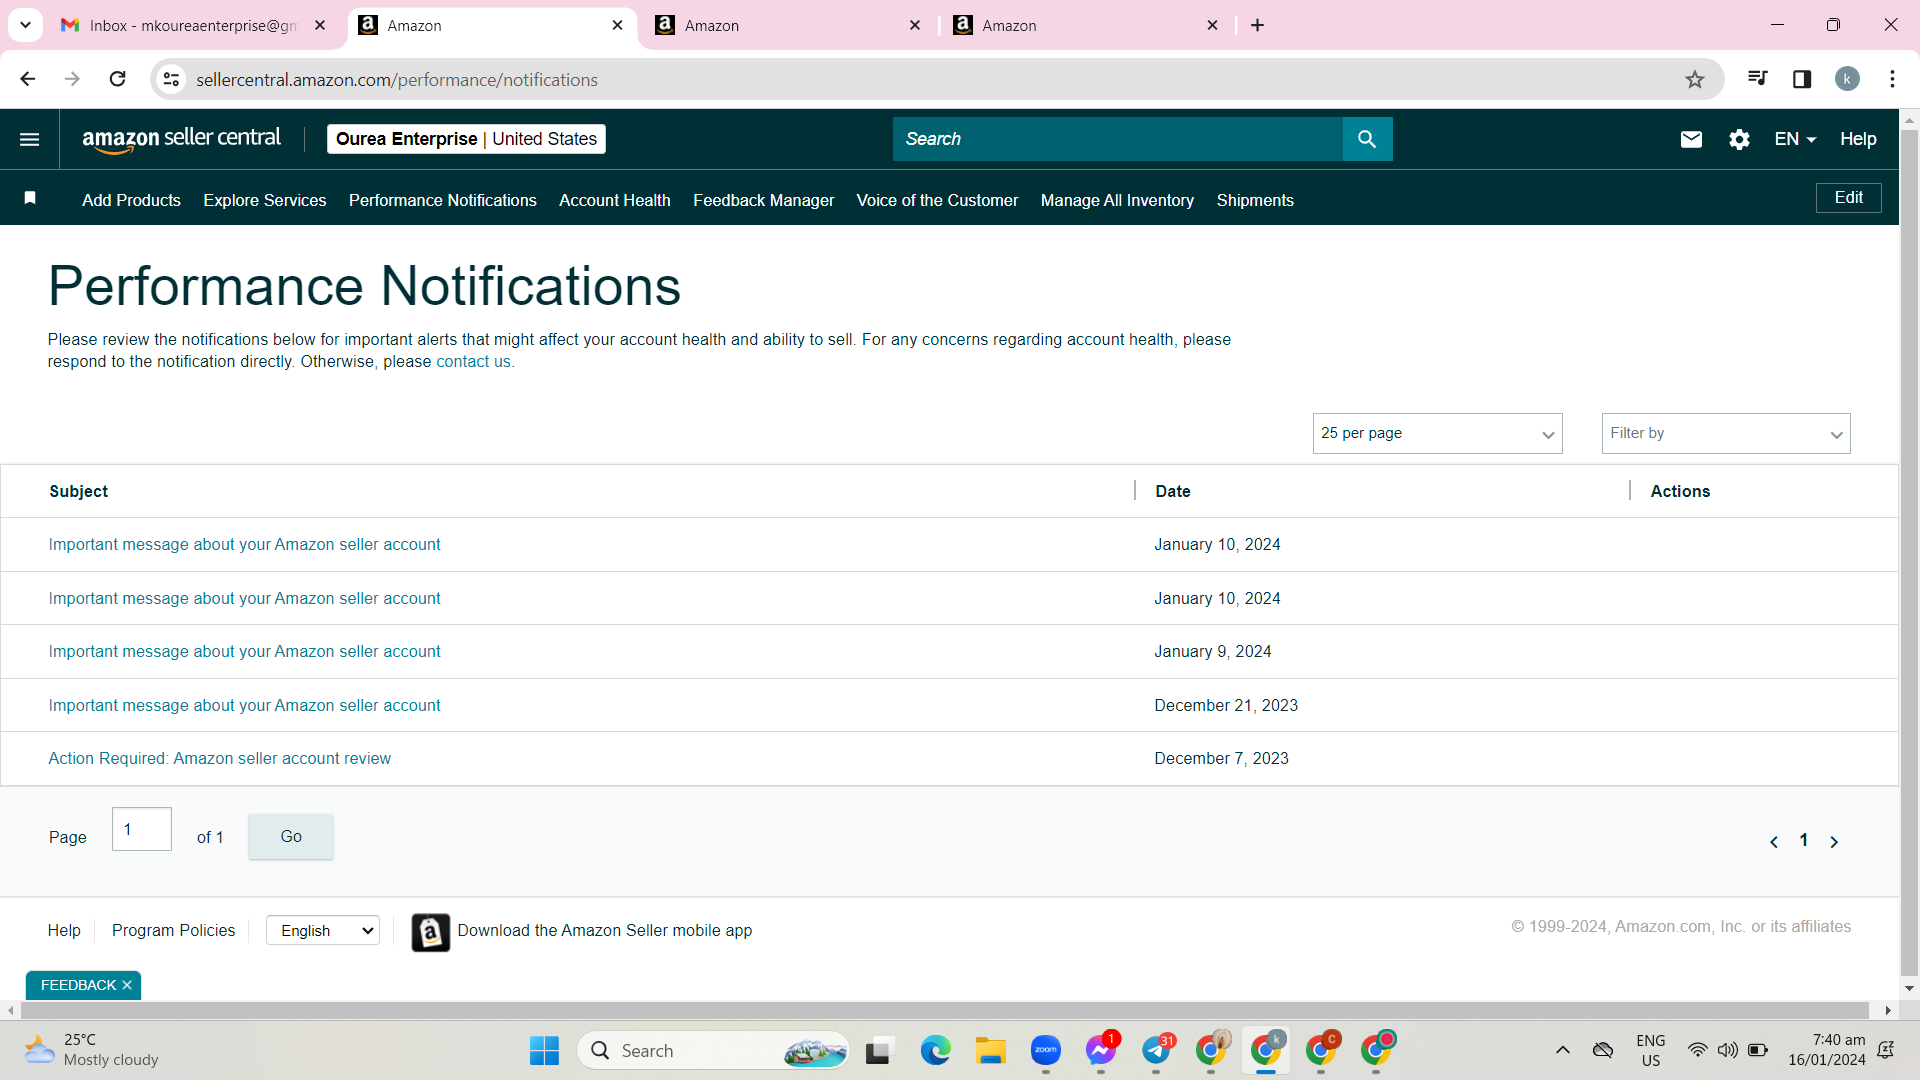The width and height of the screenshot is (1920, 1080).
Task: Expand the 25 per page dropdown
Action: point(1437,433)
